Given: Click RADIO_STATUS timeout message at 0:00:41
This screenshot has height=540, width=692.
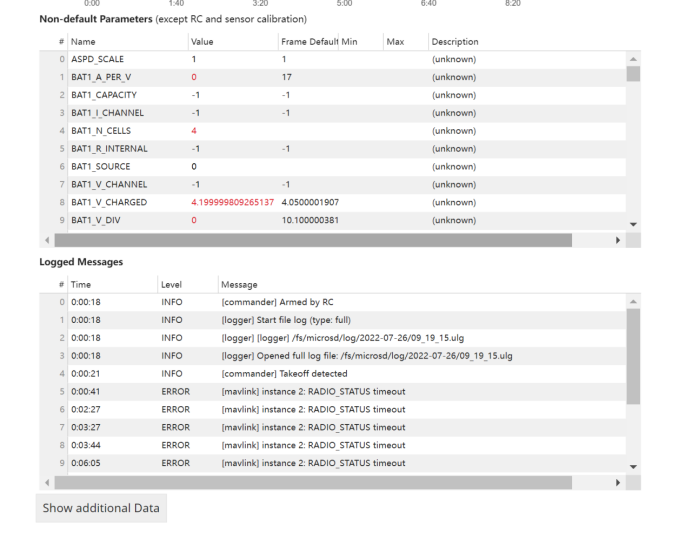Looking at the screenshot, I should pyautogui.click(x=313, y=391).
